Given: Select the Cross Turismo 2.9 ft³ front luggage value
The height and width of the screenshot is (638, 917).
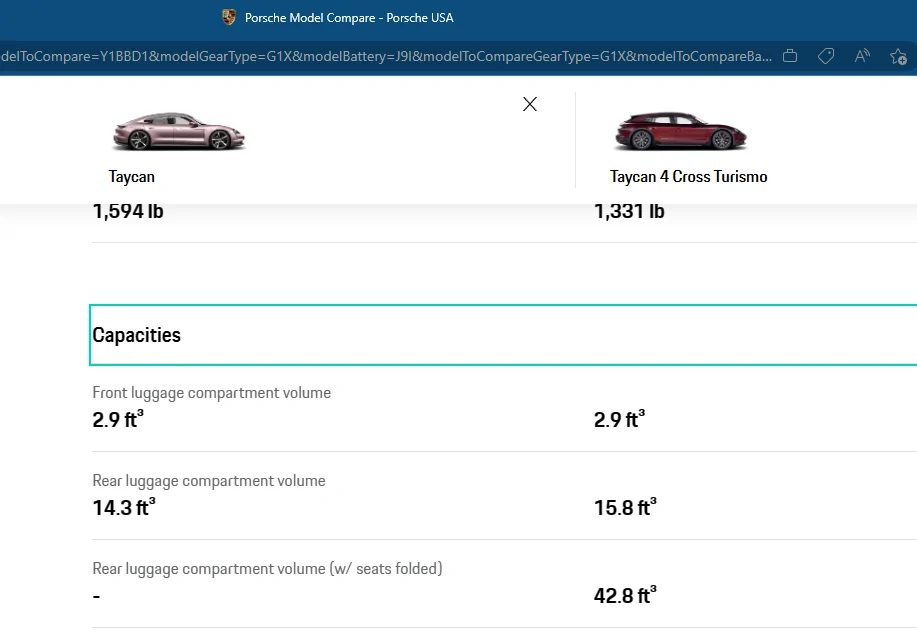Looking at the screenshot, I should click(x=619, y=419).
